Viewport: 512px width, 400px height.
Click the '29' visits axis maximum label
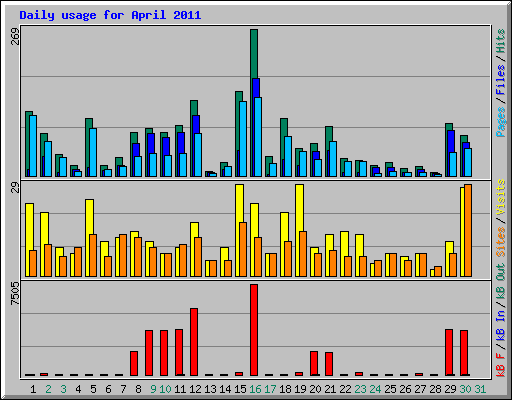click(x=15, y=188)
